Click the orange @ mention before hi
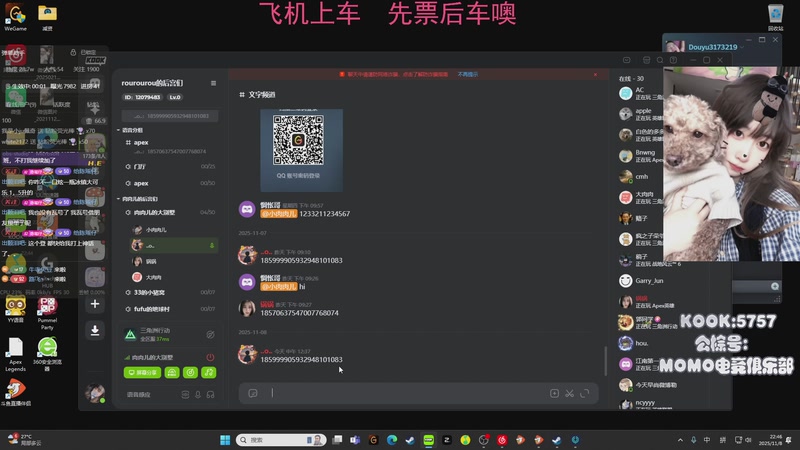The height and width of the screenshot is (450, 800). point(279,287)
